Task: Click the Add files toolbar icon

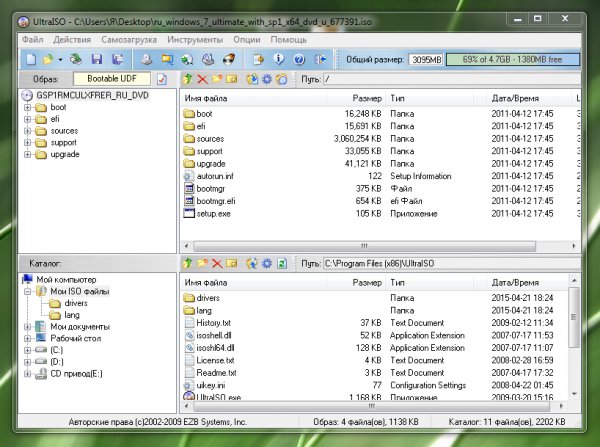Action: pyautogui.click(x=258, y=59)
